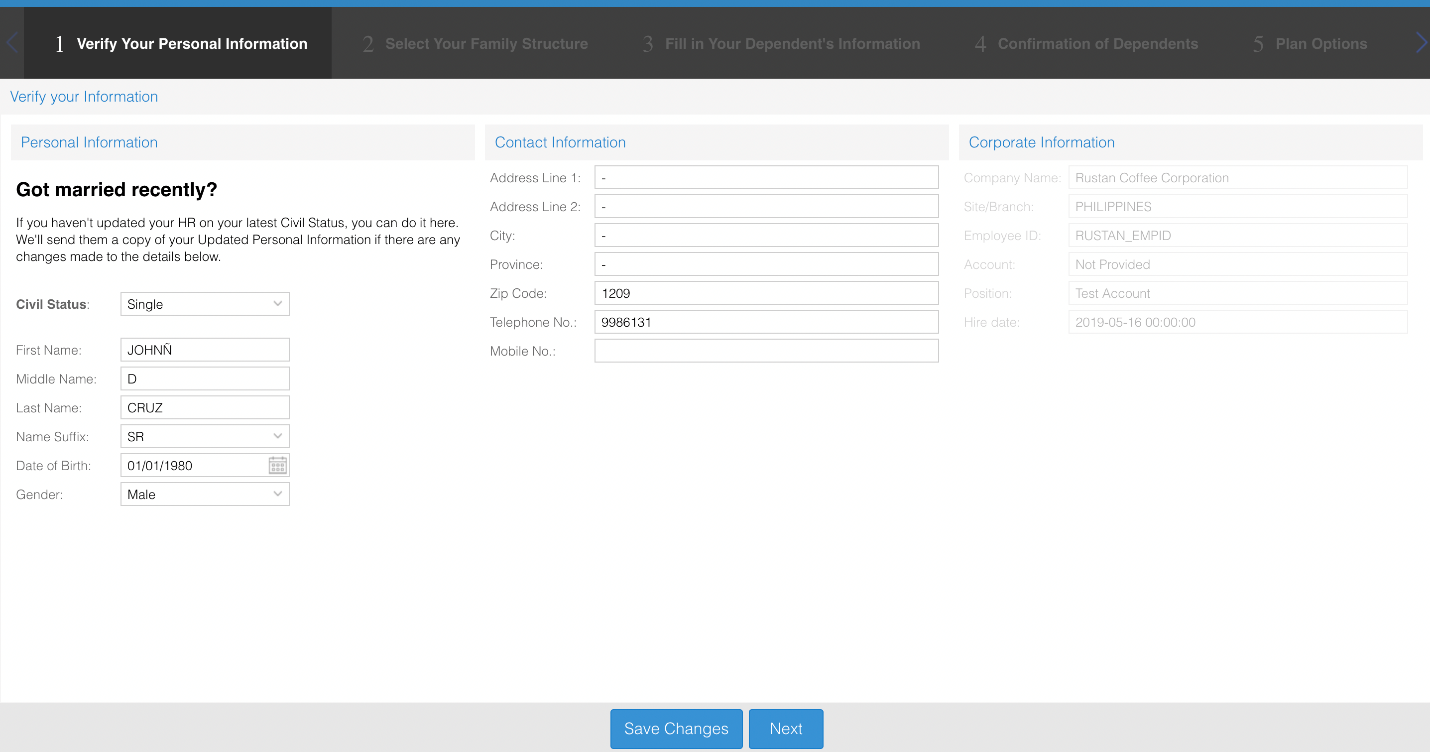Expand the Civil Status dropdown
Image resolution: width=1430 pixels, height=752 pixels.
pos(205,304)
